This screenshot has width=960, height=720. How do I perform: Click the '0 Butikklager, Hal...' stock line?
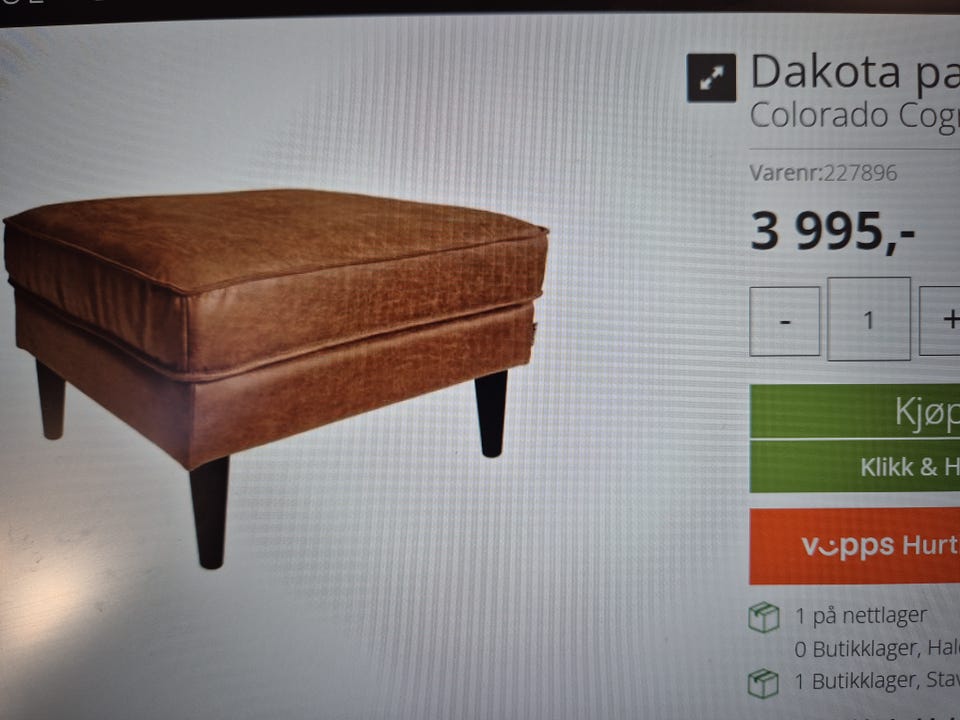[877, 648]
